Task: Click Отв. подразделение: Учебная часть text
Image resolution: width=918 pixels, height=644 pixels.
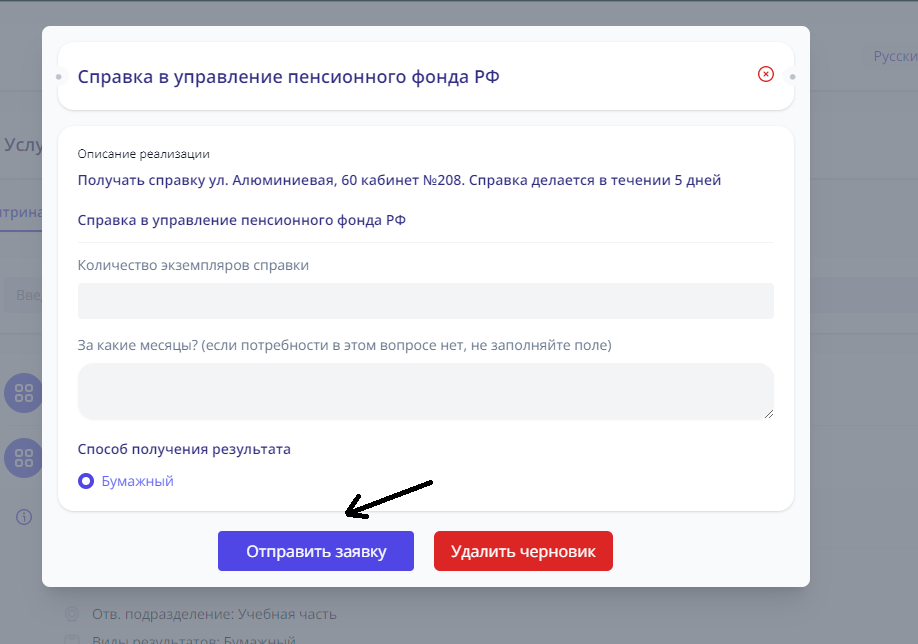Action: [214, 614]
